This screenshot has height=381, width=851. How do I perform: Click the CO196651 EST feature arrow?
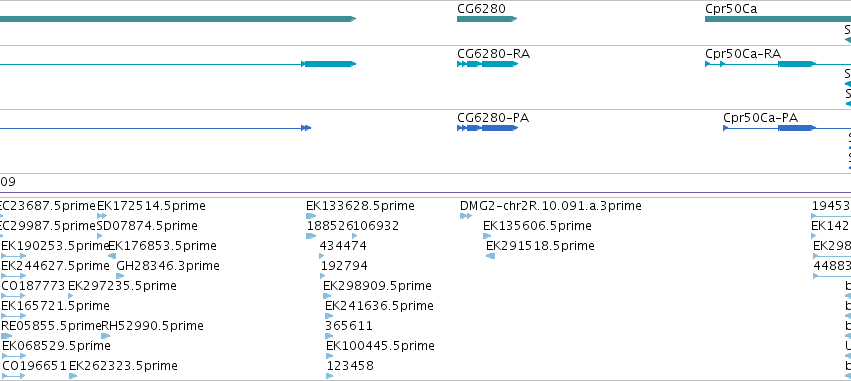pos(14,376)
